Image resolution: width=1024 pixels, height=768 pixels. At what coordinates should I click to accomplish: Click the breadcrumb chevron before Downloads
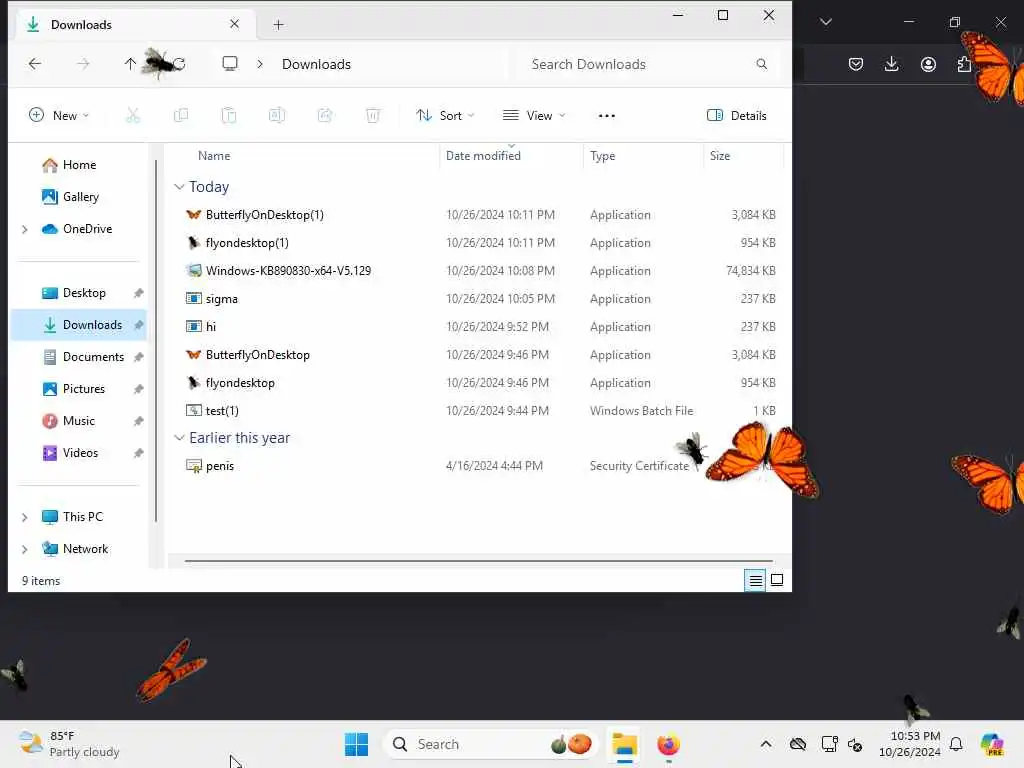point(260,64)
